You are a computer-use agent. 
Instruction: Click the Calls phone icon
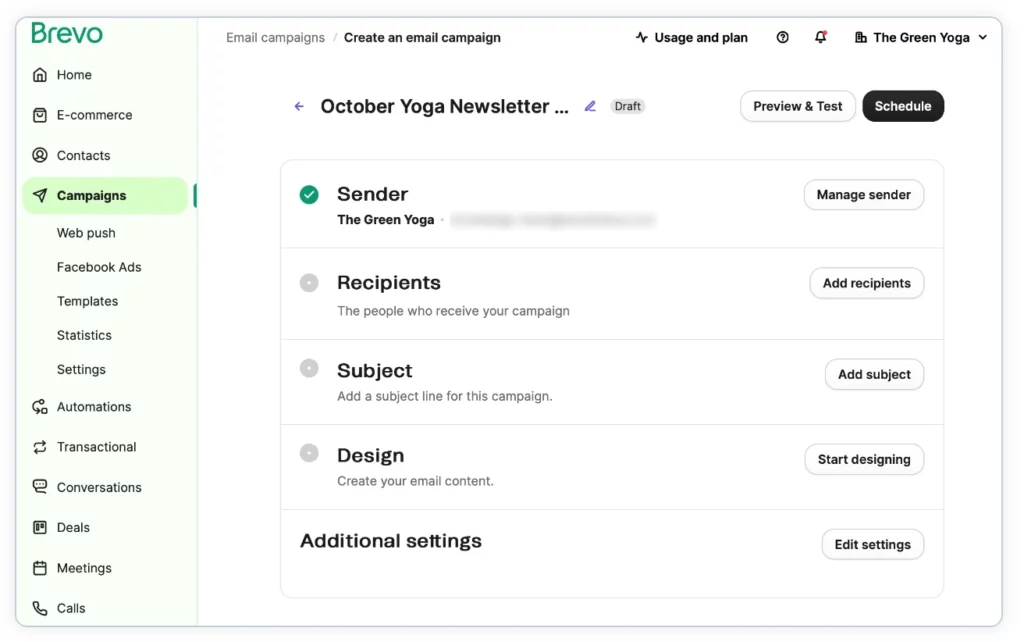click(40, 609)
